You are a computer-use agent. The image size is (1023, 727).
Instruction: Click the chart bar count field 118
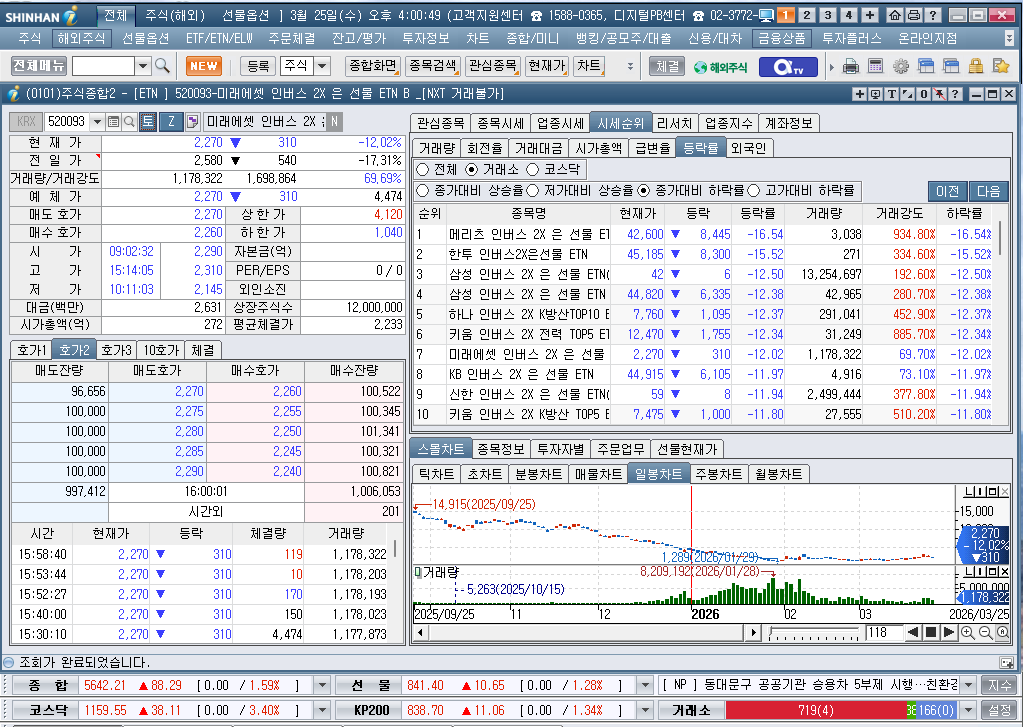click(x=883, y=632)
